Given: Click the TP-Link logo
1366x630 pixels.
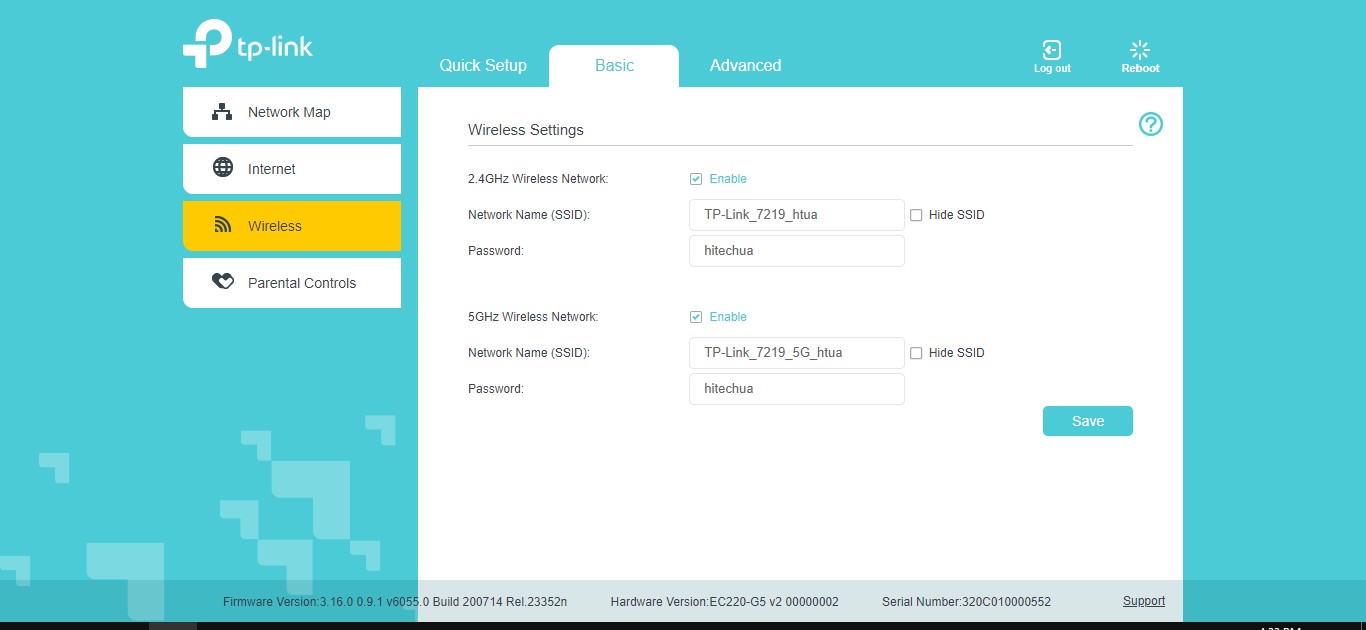Looking at the screenshot, I should coord(247,44).
